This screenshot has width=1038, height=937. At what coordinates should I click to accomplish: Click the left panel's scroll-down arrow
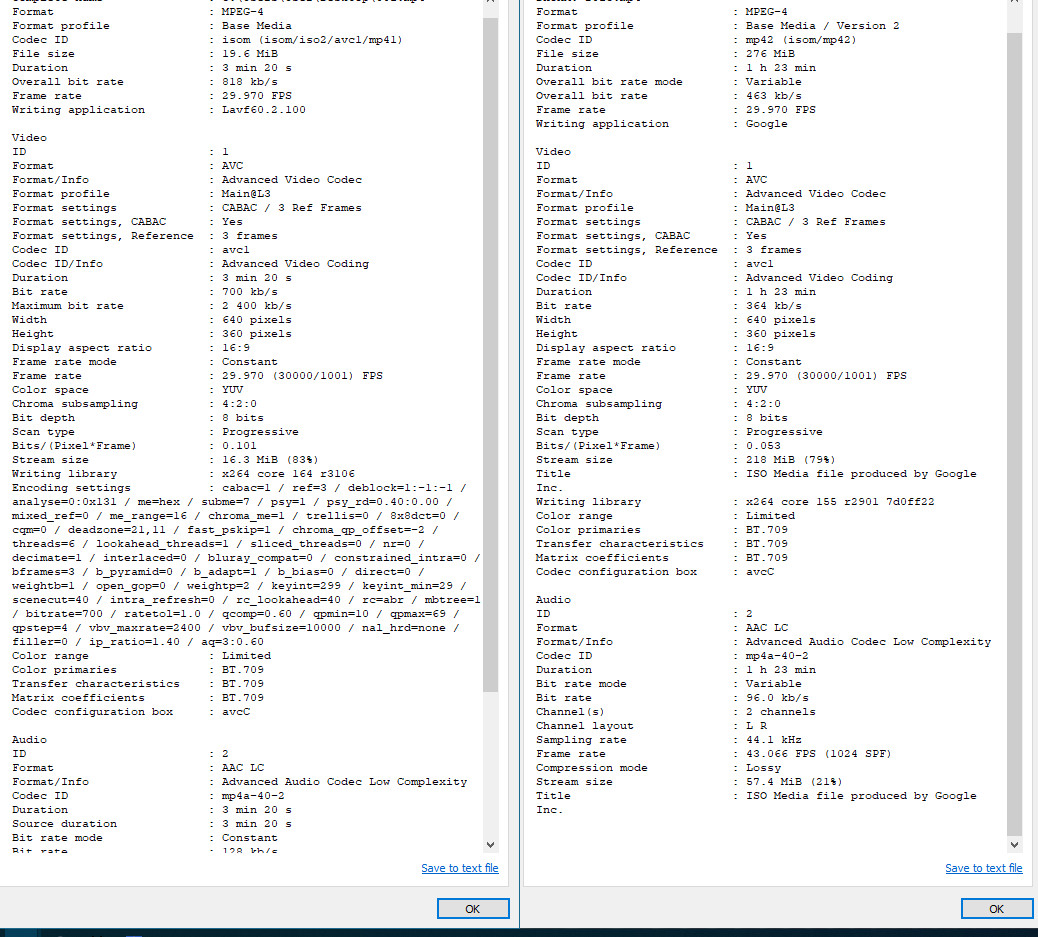pos(490,845)
